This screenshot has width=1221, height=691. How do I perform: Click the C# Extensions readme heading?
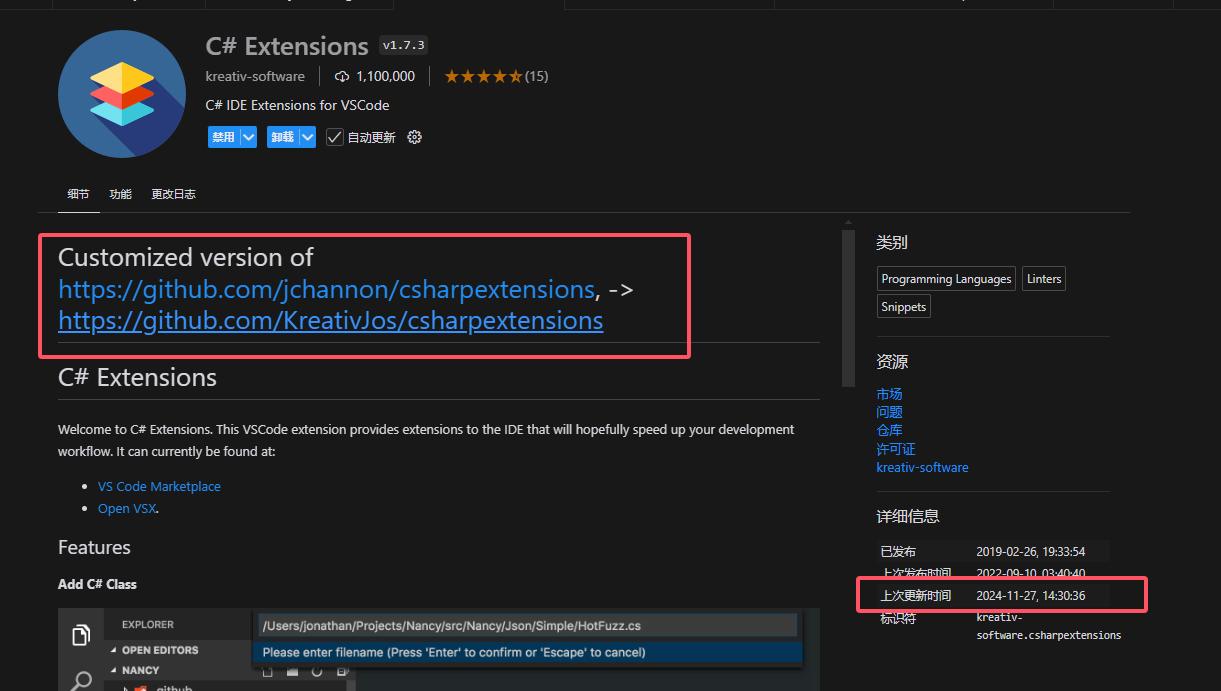pos(137,377)
